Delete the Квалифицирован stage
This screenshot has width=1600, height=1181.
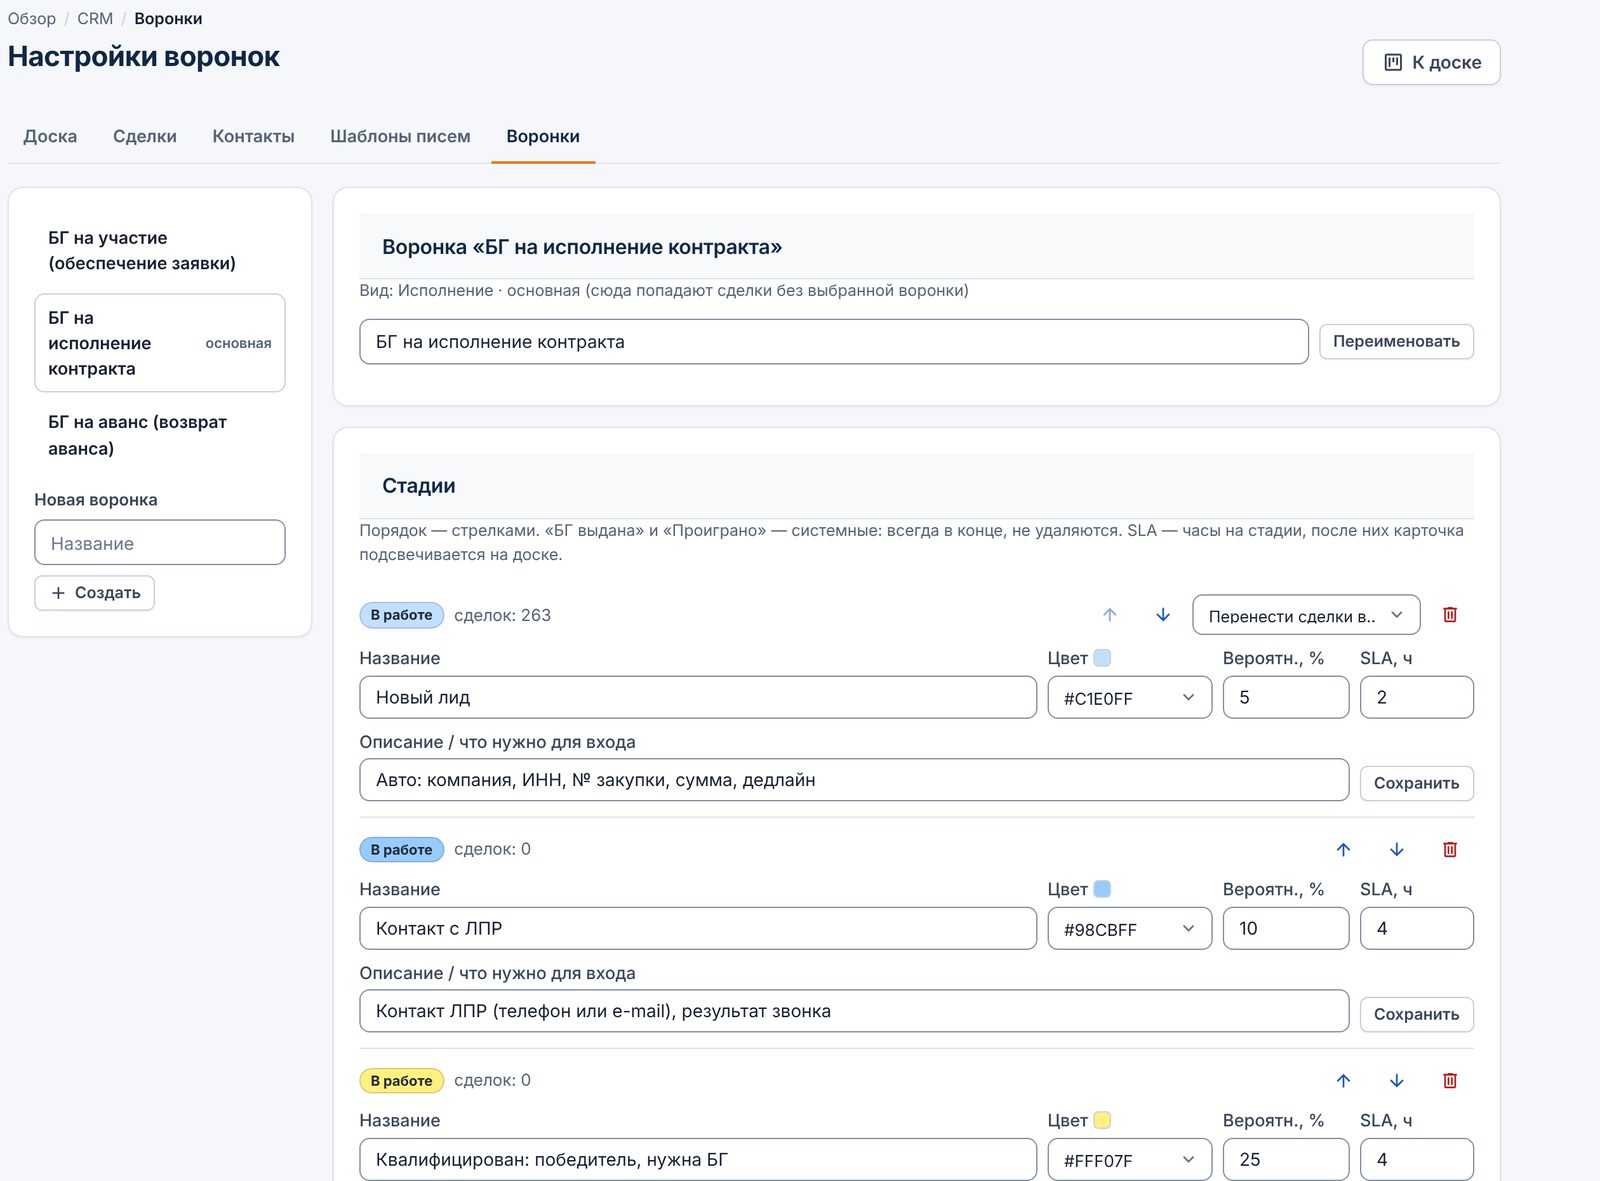1450,1081
